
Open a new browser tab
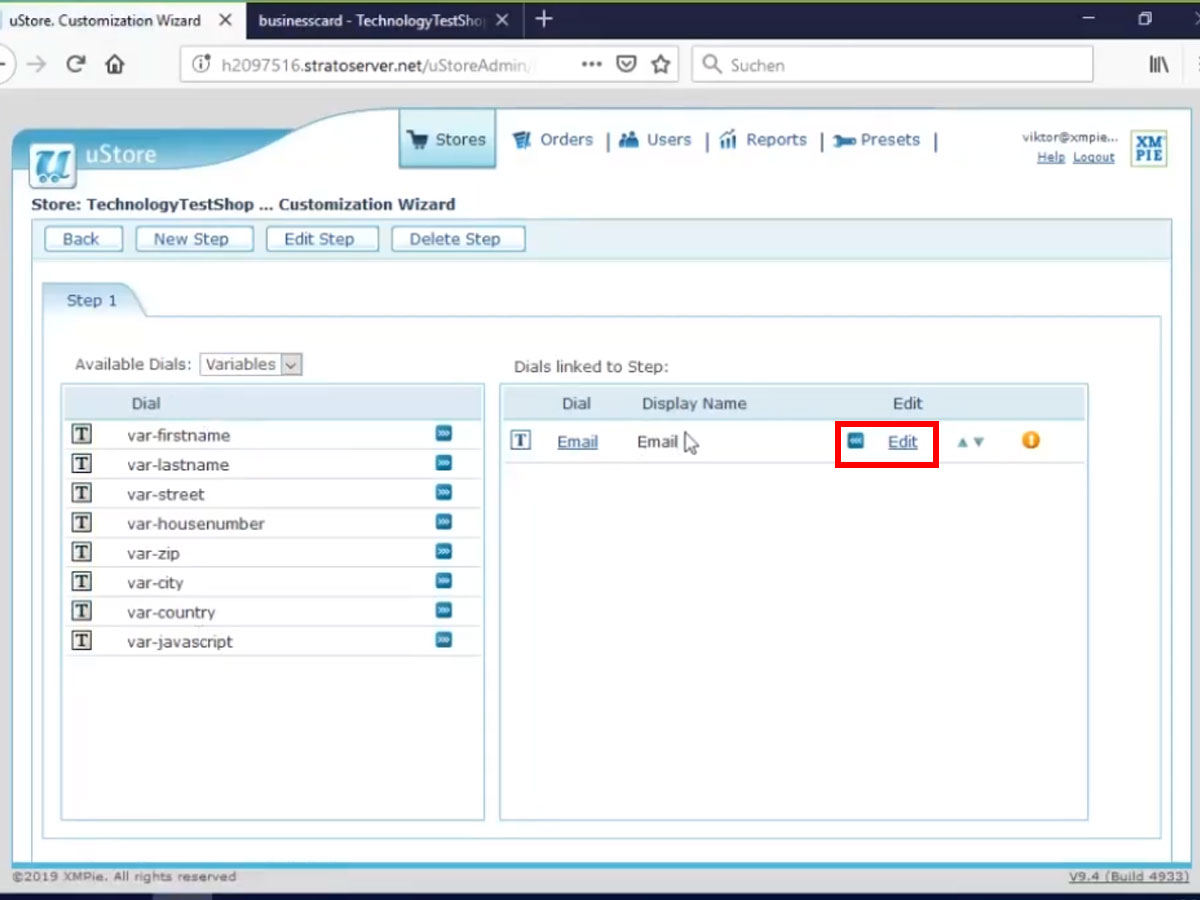(544, 19)
